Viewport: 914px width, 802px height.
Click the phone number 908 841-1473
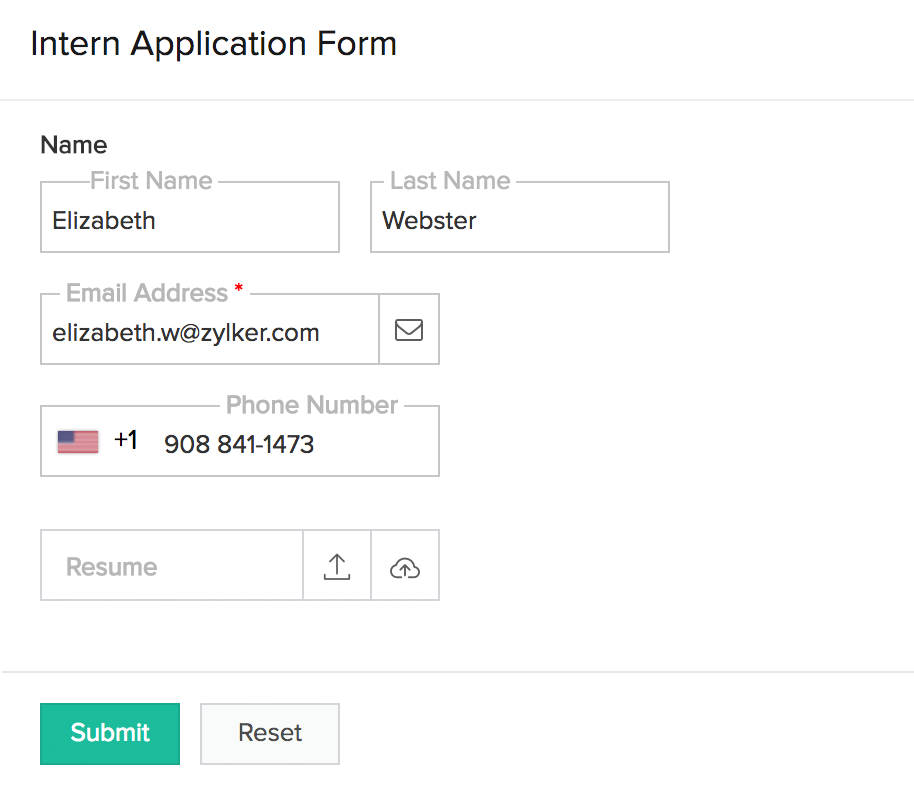click(239, 444)
